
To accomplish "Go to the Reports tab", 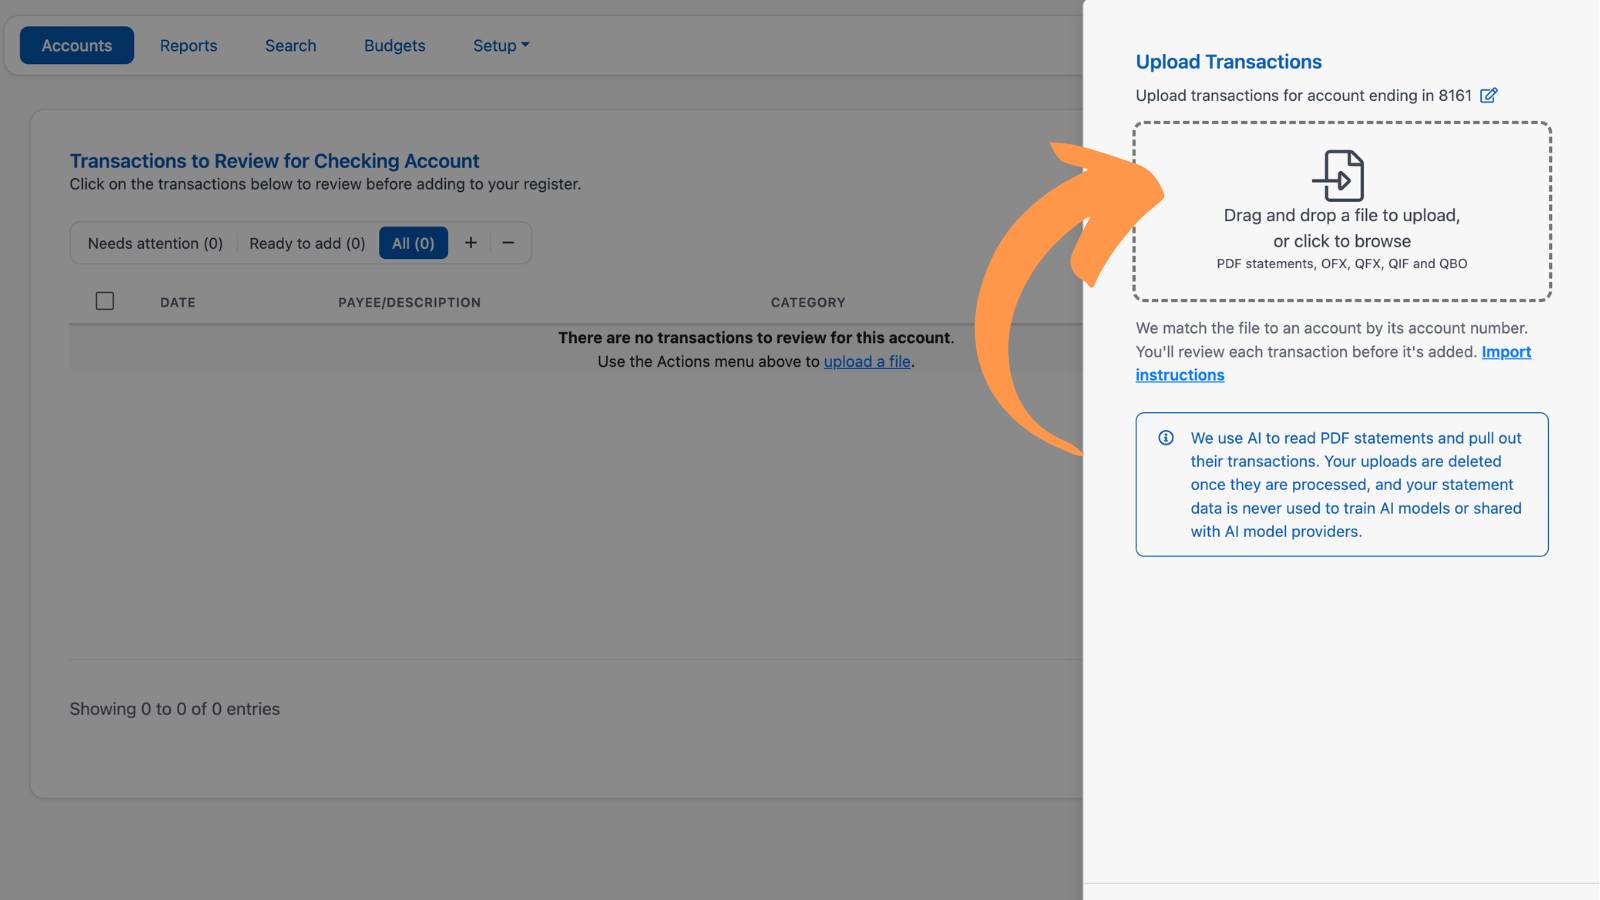I will (188, 45).
